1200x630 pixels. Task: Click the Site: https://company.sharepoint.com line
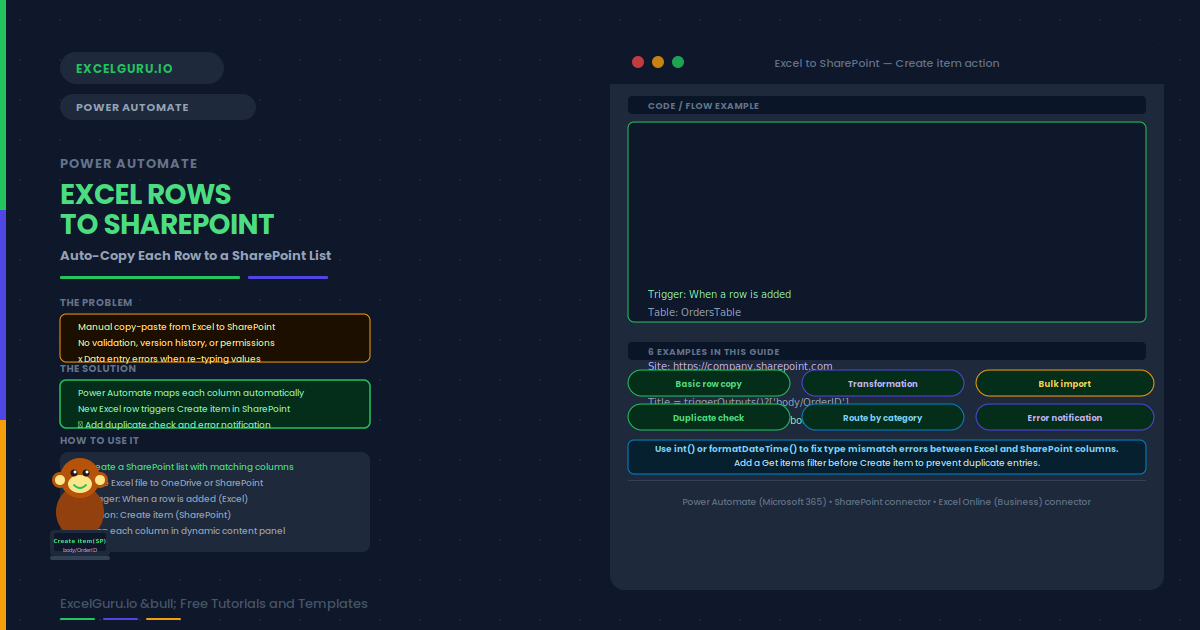pyautogui.click(x=740, y=366)
